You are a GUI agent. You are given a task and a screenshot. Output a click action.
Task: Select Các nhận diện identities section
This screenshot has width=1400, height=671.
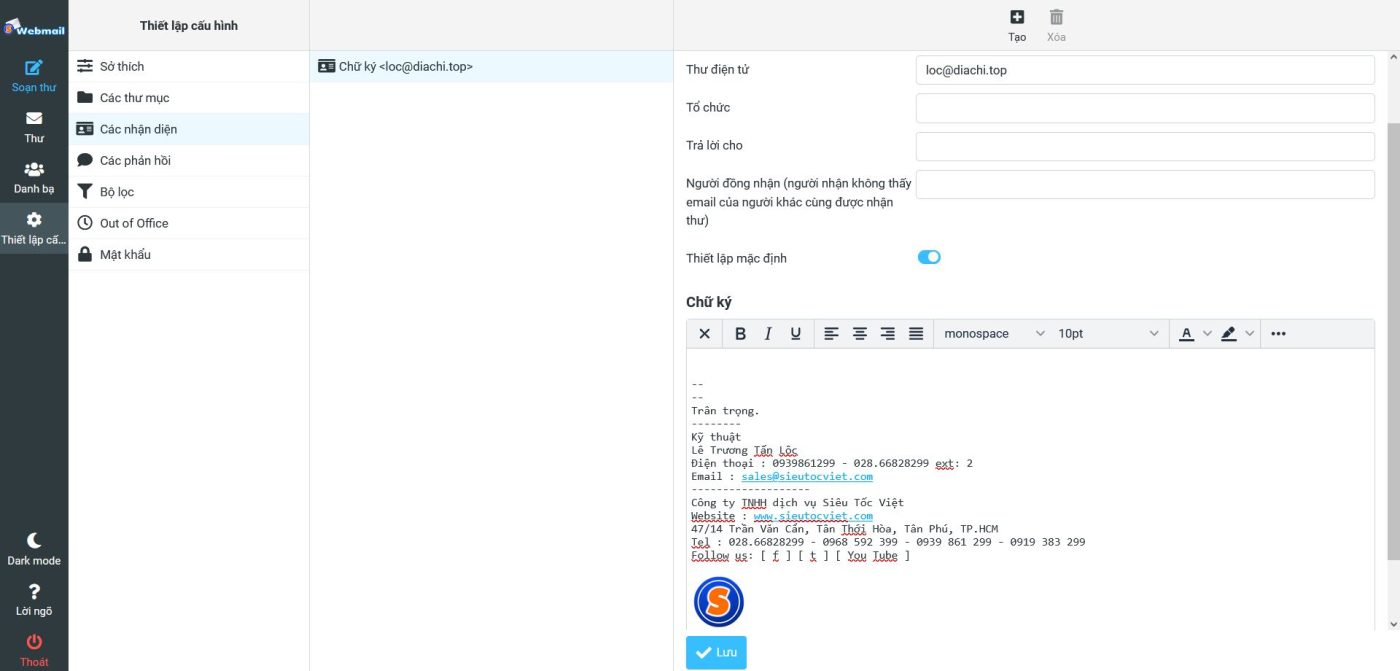[188, 129]
